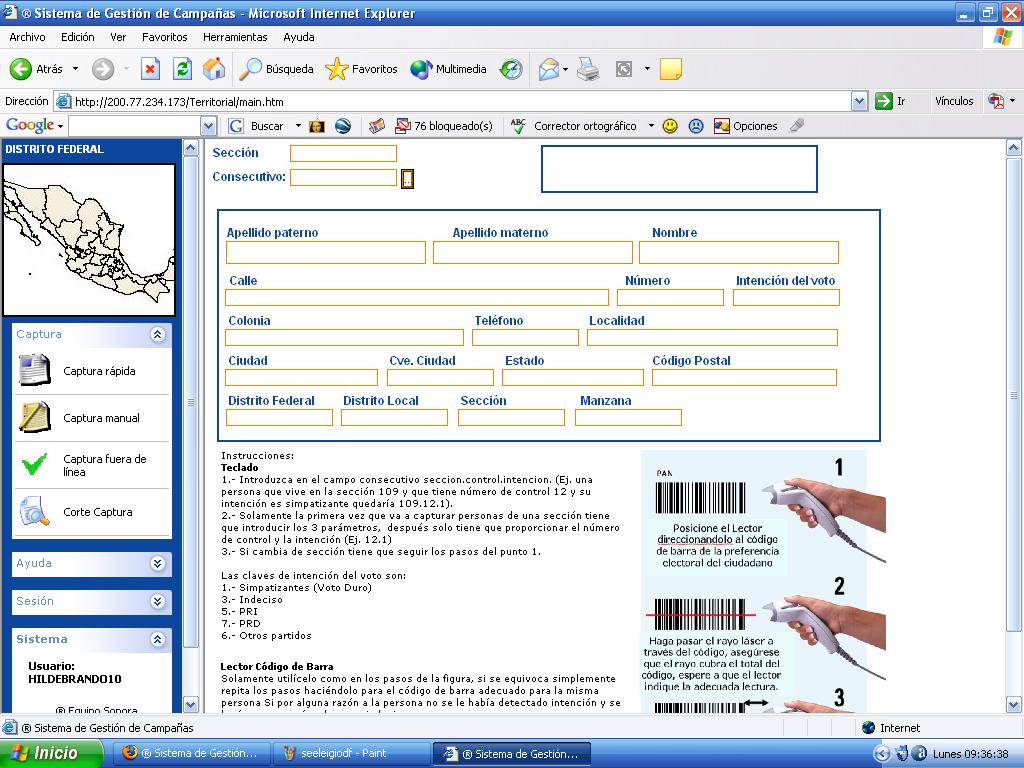Go to the home page icon
1024x768 pixels.
tap(214, 69)
